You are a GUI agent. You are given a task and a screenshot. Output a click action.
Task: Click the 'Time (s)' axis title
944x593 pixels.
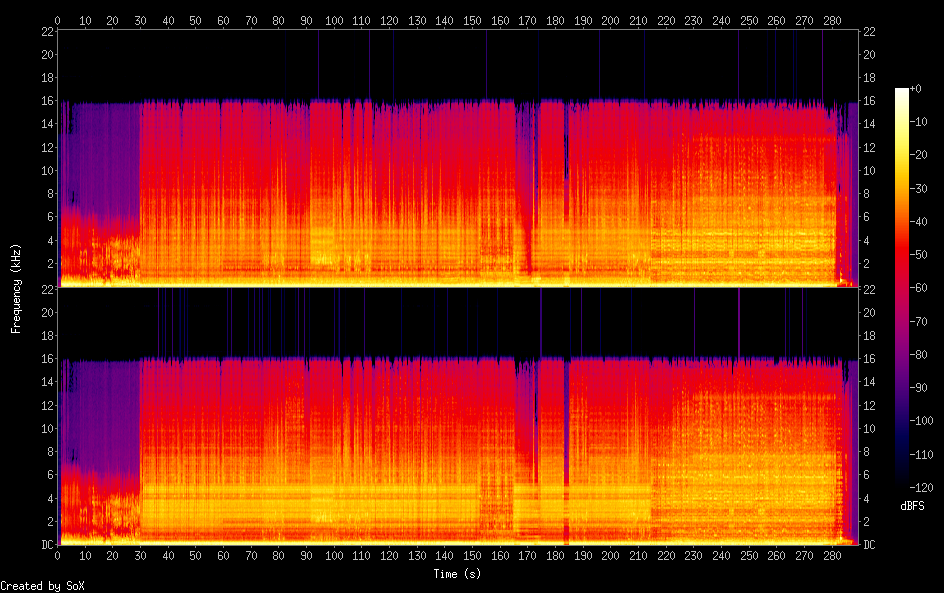click(457, 574)
